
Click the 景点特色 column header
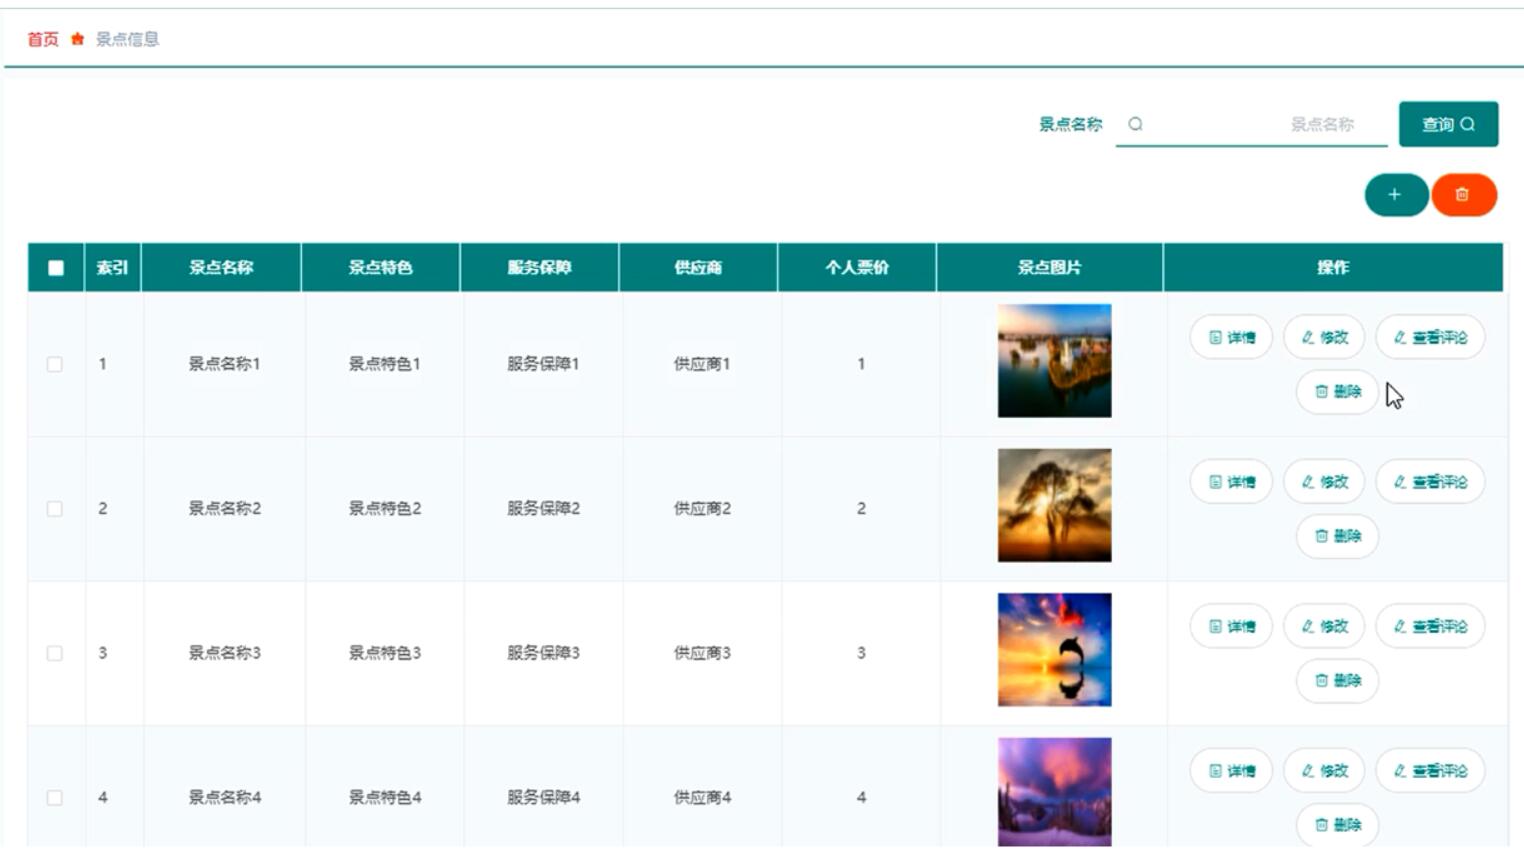click(x=380, y=268)
